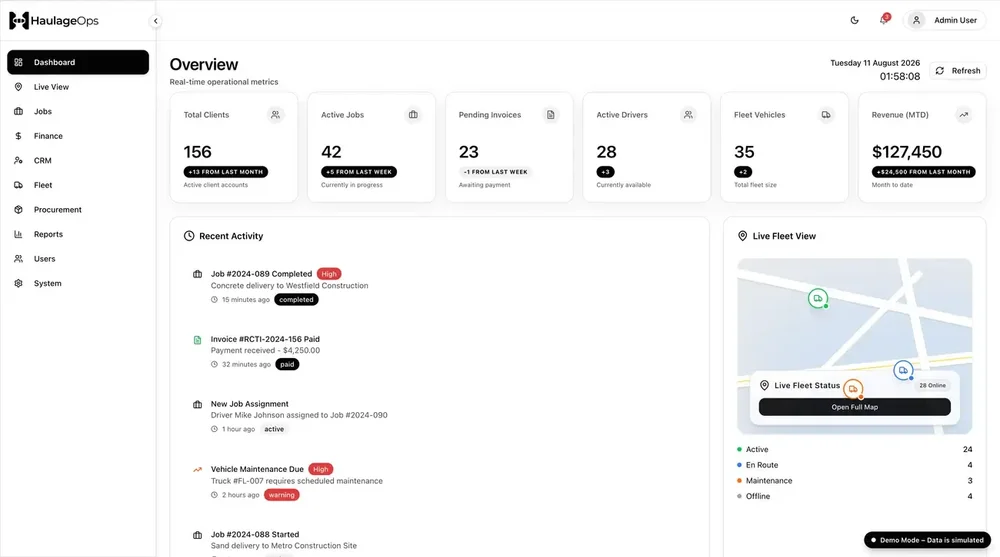Click the briefcase icon beside Job #2024-089
Viewport: 1000px width, 557px height.
(x=198, y=274)
